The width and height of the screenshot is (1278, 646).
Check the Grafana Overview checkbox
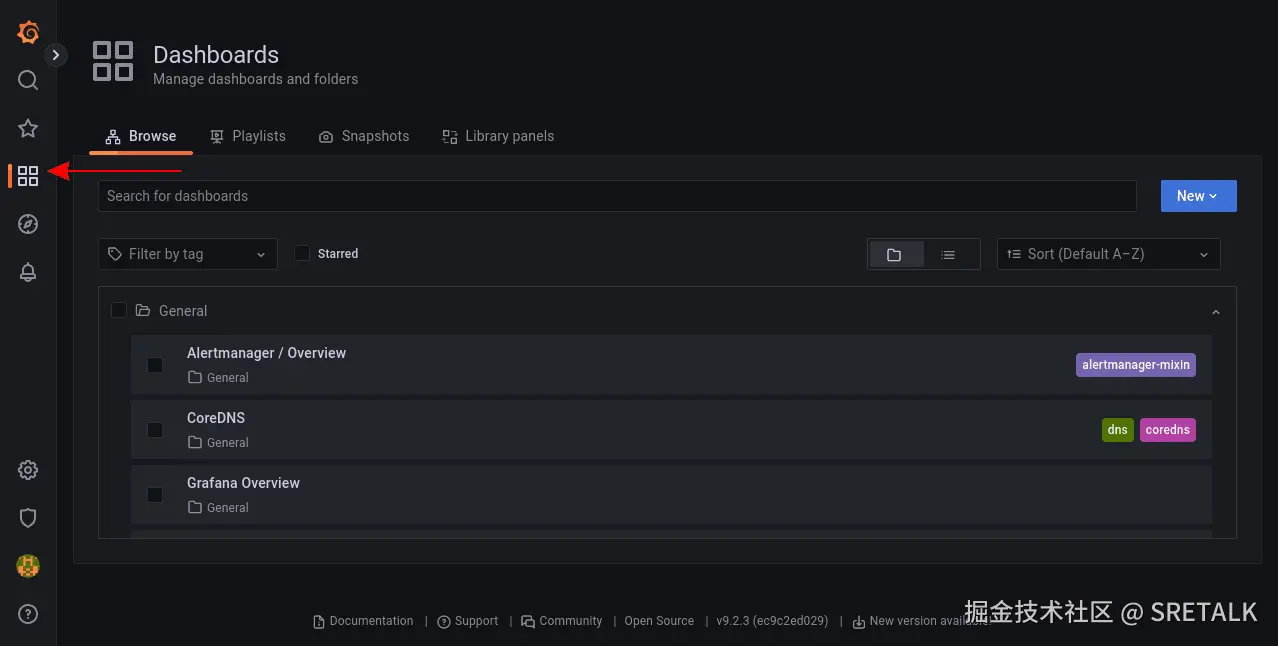point(155,495)
